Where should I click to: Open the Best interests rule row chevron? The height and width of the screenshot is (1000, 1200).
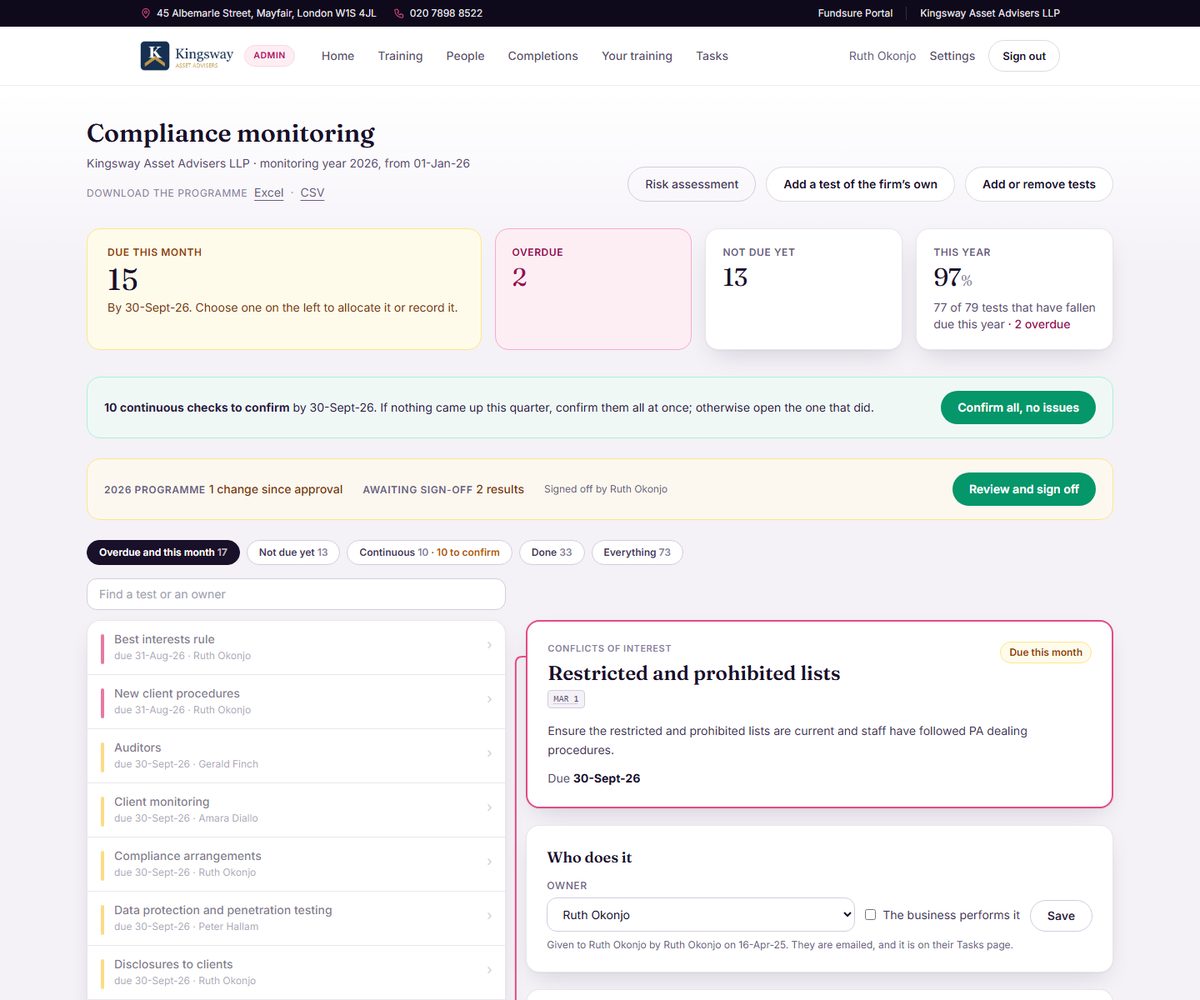click(489, 645)
